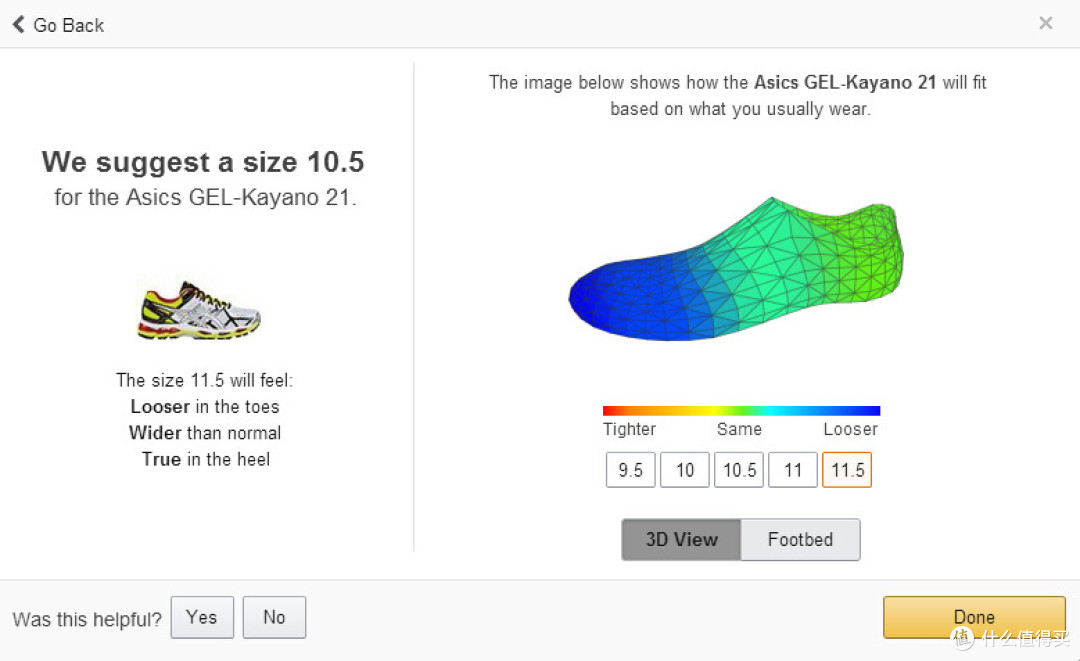1080x661 pixels.
Task: Answer No to Was this helpful
Action: point(274,618)
